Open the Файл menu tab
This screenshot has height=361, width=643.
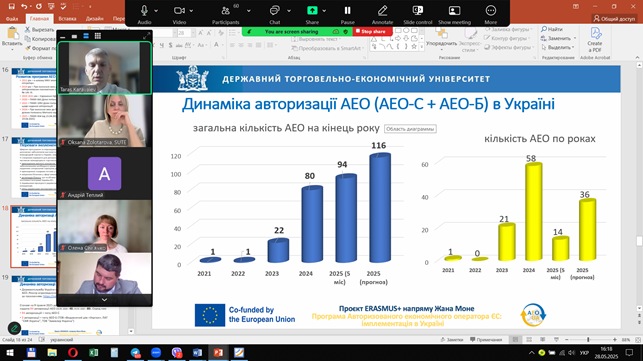tap(12, 18)
